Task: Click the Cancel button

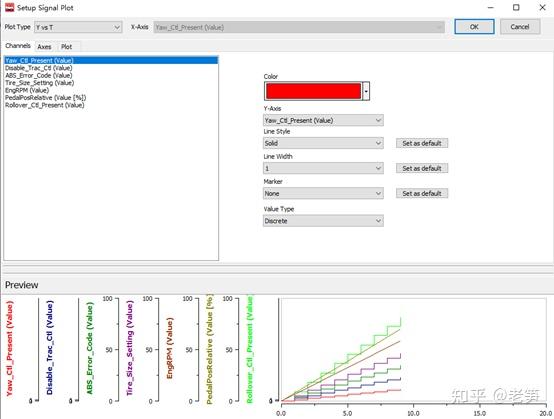Action: coord(520,27)
